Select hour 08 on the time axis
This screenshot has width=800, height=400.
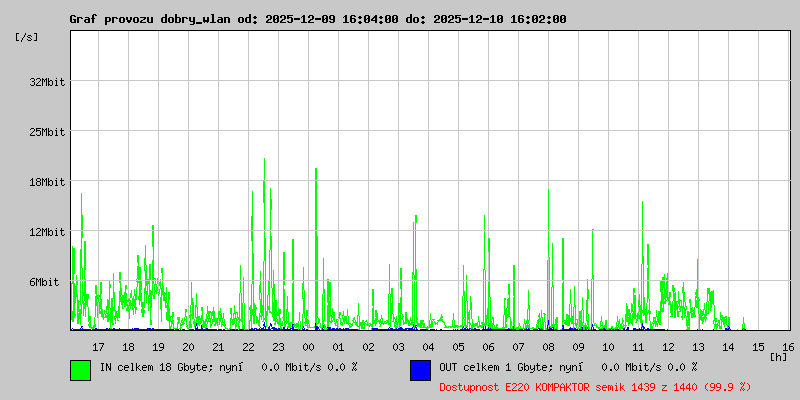548,347
